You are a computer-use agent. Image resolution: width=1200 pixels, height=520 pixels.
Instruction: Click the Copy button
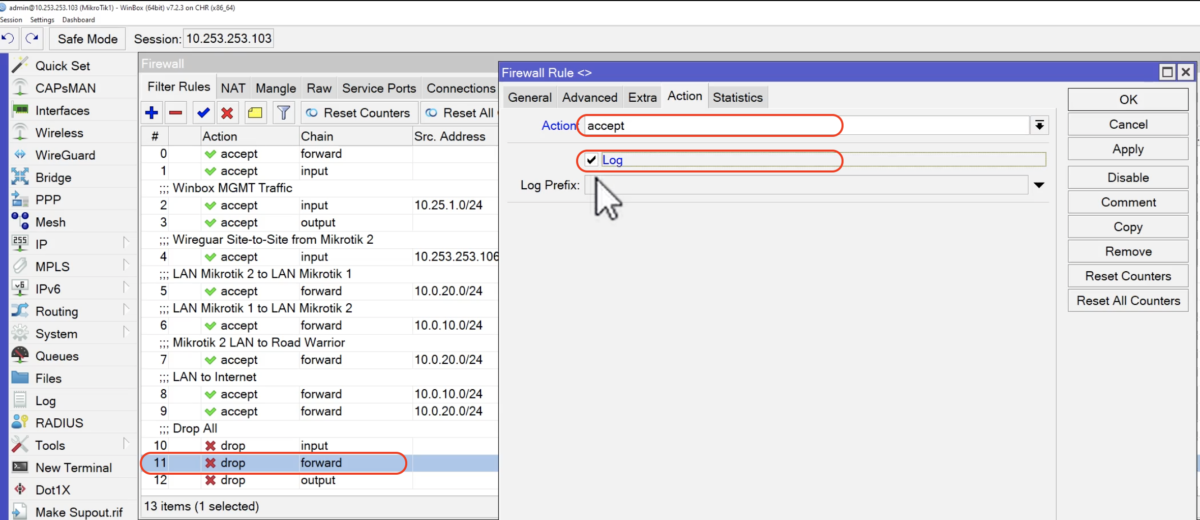point(1128,227)
